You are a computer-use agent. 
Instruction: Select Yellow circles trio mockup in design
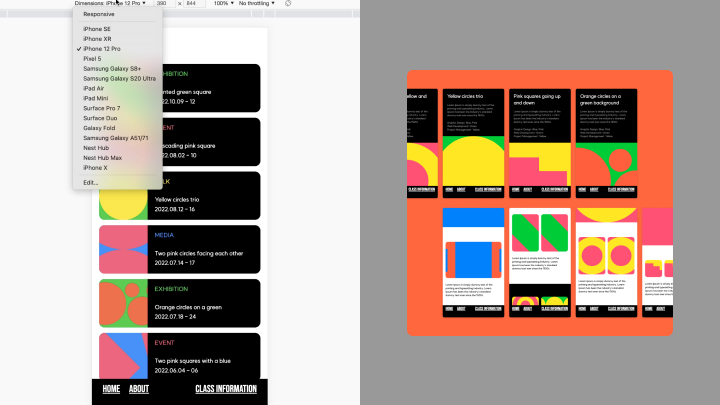(473, 143)
